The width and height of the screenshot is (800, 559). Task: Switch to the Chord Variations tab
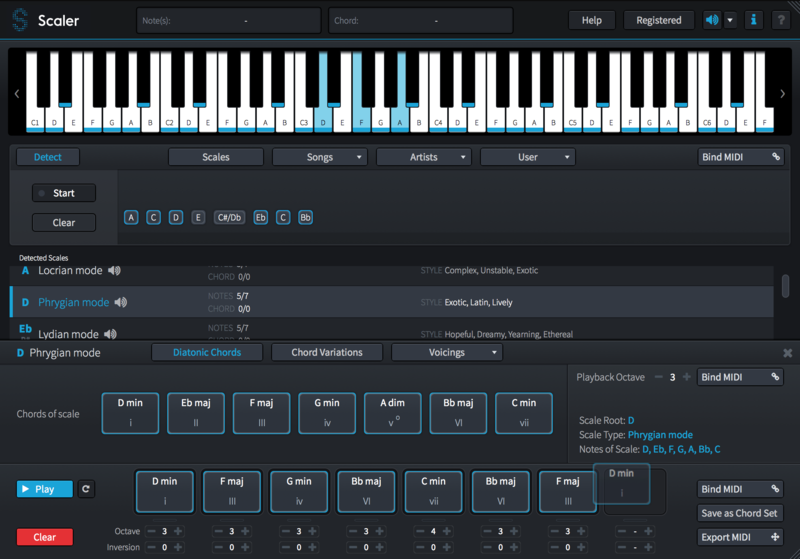pos(325,352)
